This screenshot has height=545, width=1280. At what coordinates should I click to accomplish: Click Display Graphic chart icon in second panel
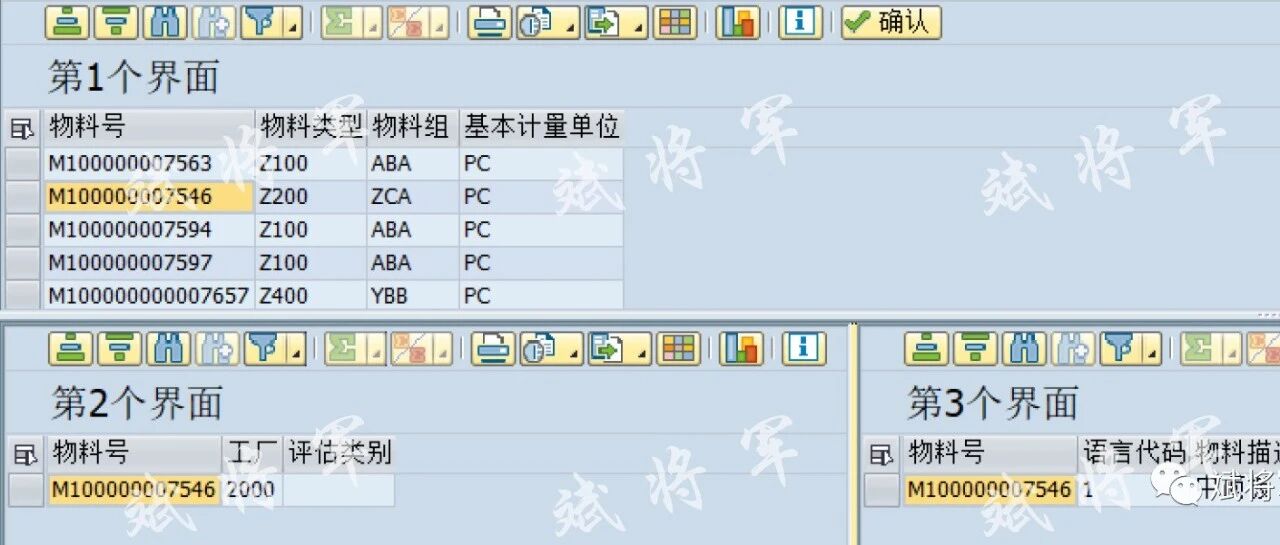click(742, 348)
